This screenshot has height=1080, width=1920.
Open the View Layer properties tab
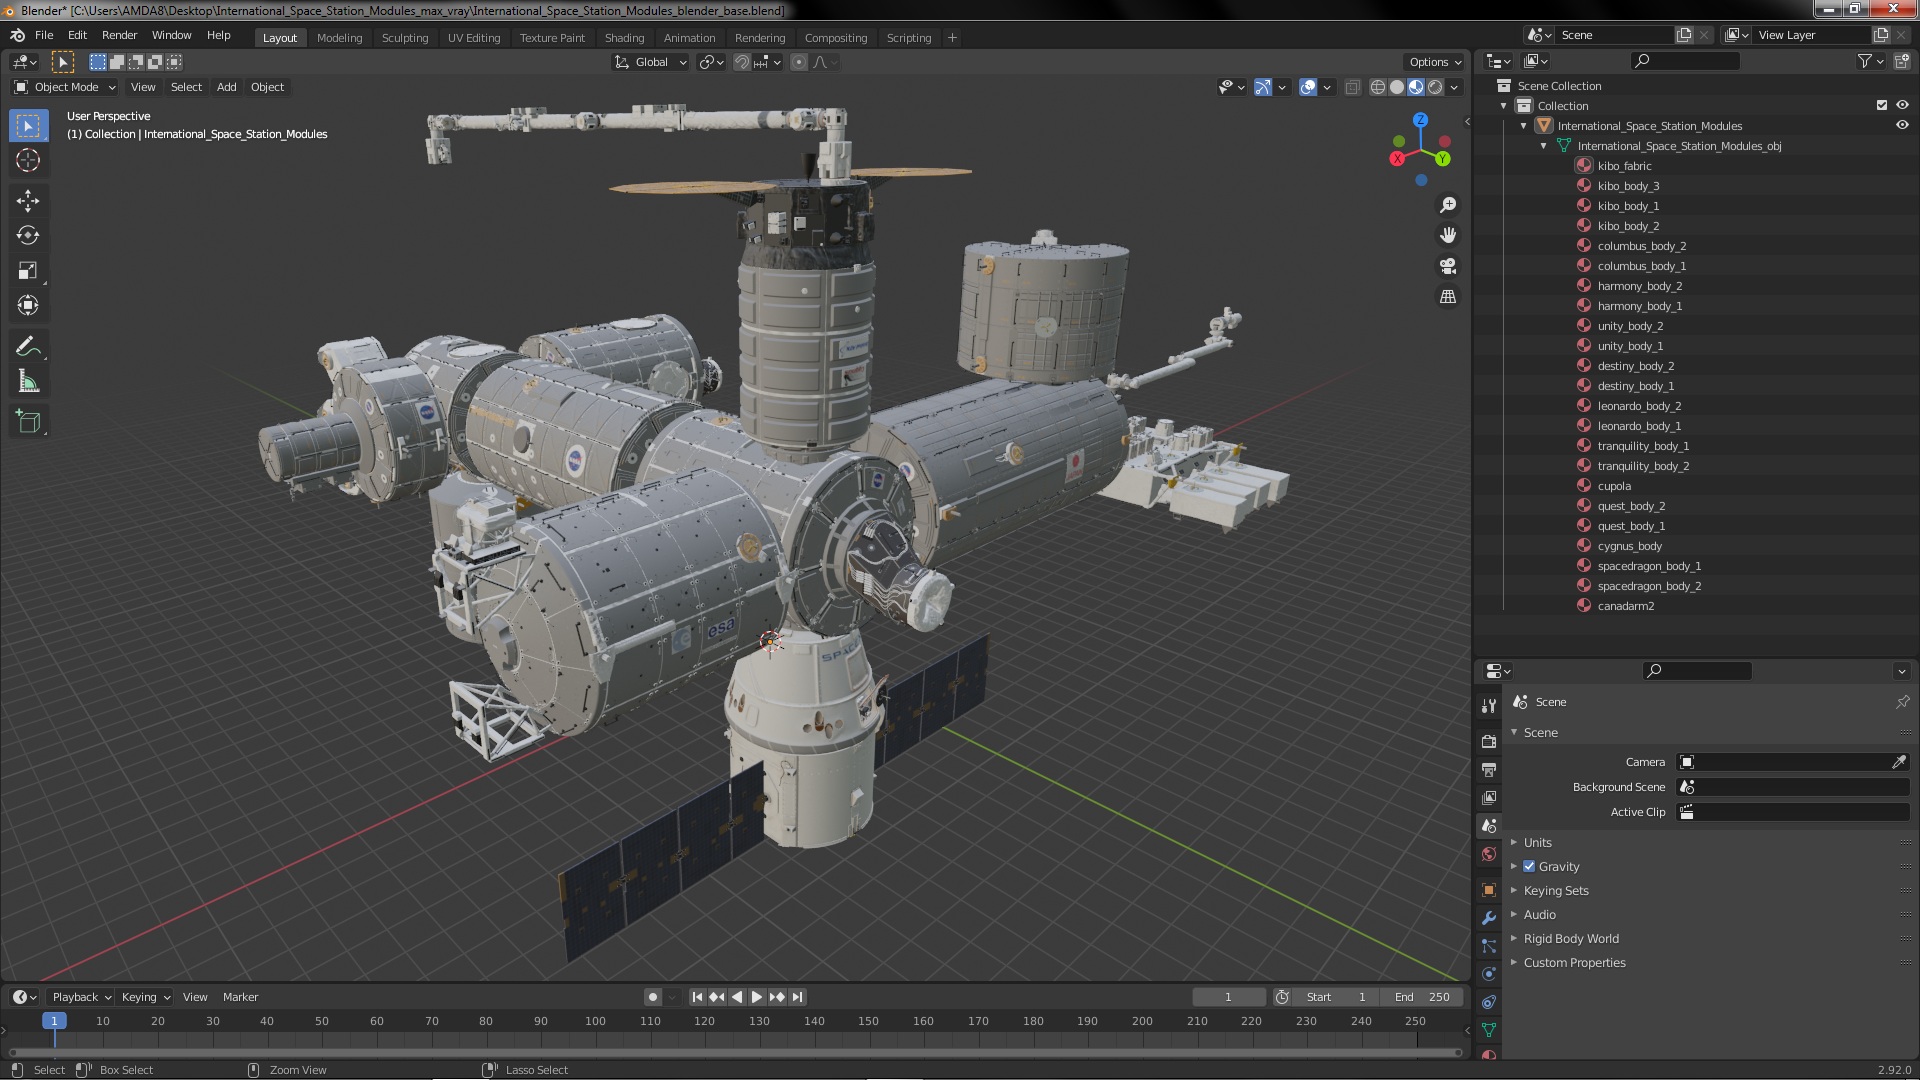pyautogui.click(x=1488, y=797)
